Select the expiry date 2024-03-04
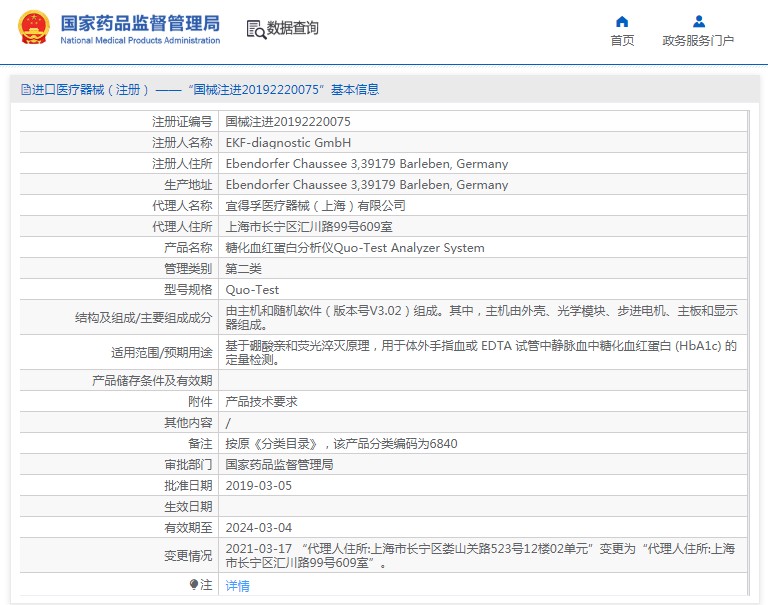The width and height of the screenshot is (768, 605). (x=258, y=527)
